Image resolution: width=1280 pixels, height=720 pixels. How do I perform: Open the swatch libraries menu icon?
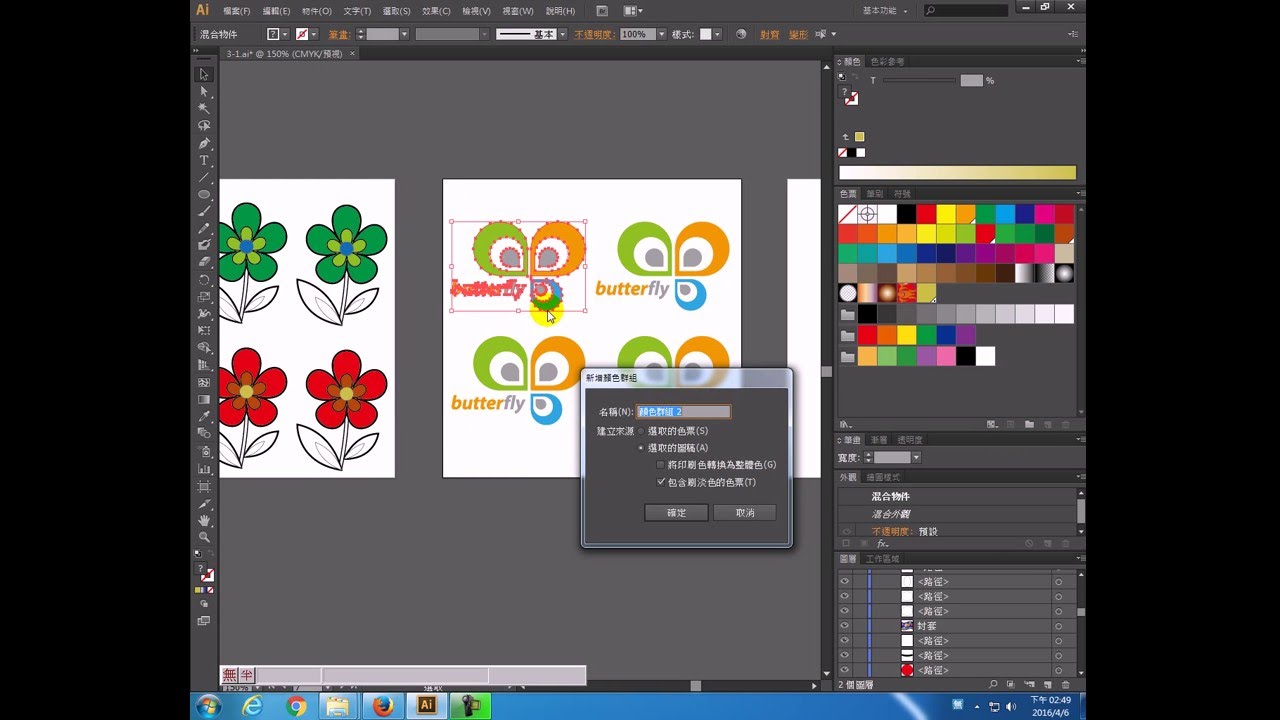[845, 424]
